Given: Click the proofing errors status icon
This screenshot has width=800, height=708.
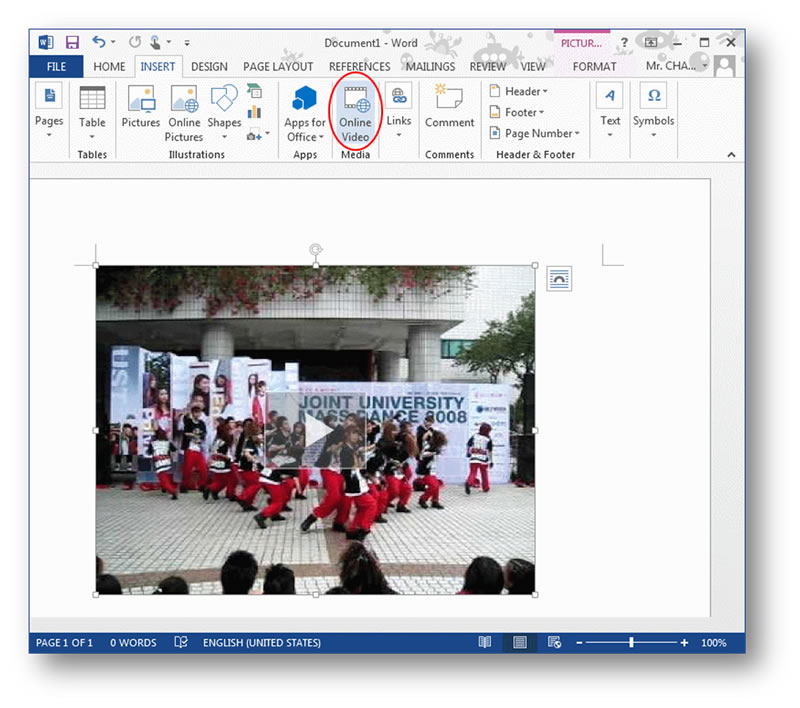Looking at the screenshot, I should click(181, 643).
